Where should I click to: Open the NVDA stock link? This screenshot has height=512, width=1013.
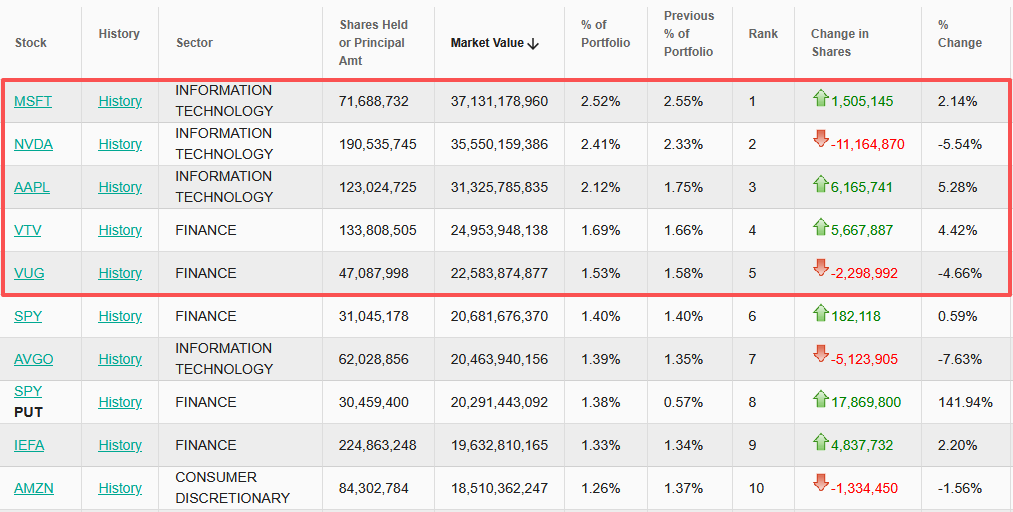33,144
